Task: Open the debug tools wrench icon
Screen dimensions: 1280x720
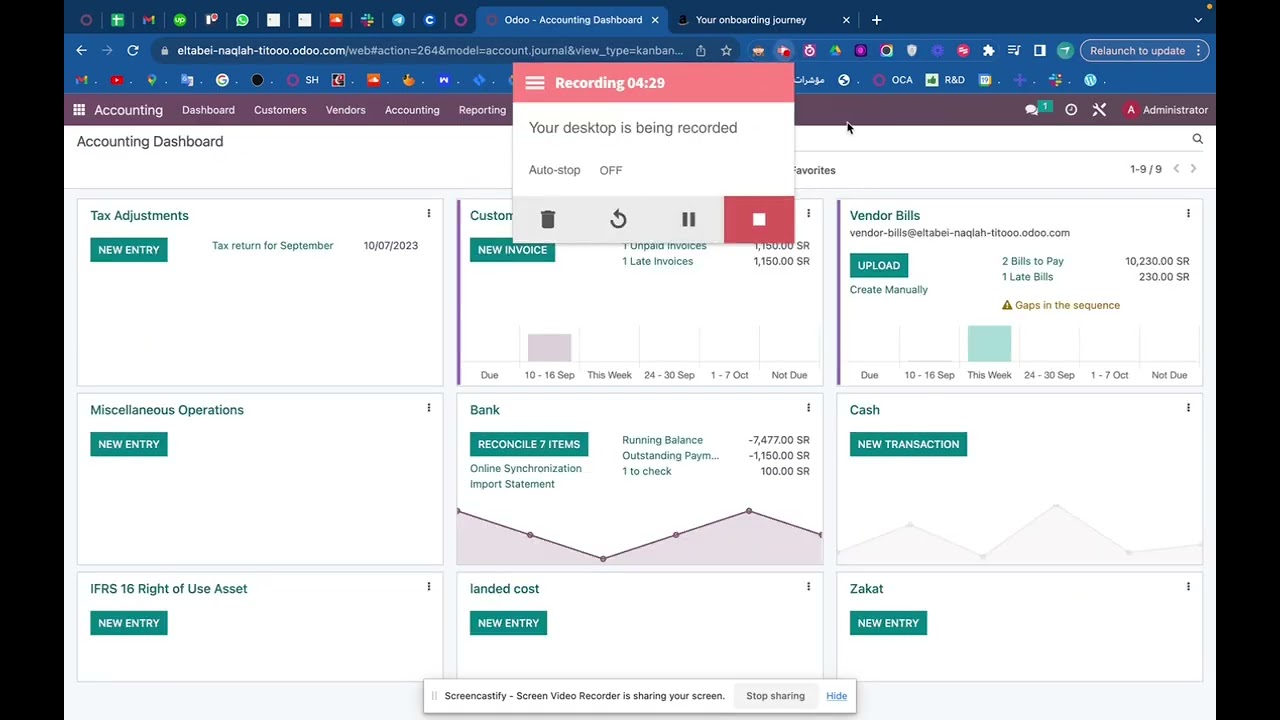Action: coord(1099,110)
